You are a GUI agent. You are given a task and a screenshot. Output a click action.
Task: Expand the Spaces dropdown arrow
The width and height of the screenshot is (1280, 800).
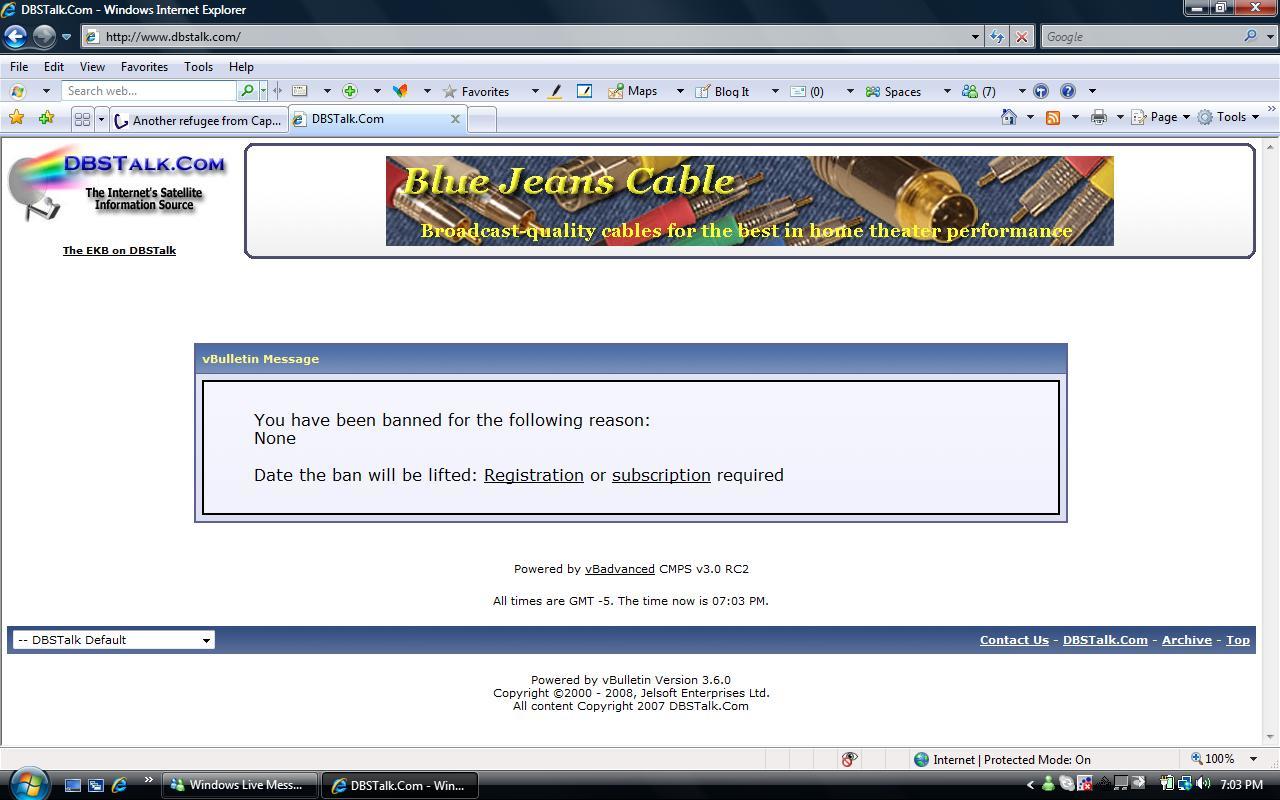coord(947,91)
